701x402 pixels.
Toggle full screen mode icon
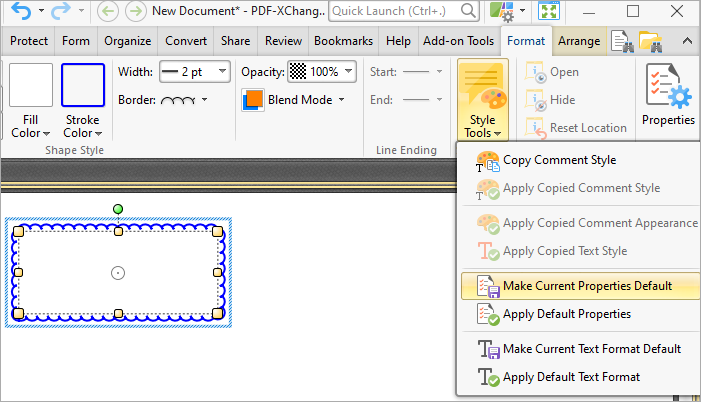click(x=549, y=11)
